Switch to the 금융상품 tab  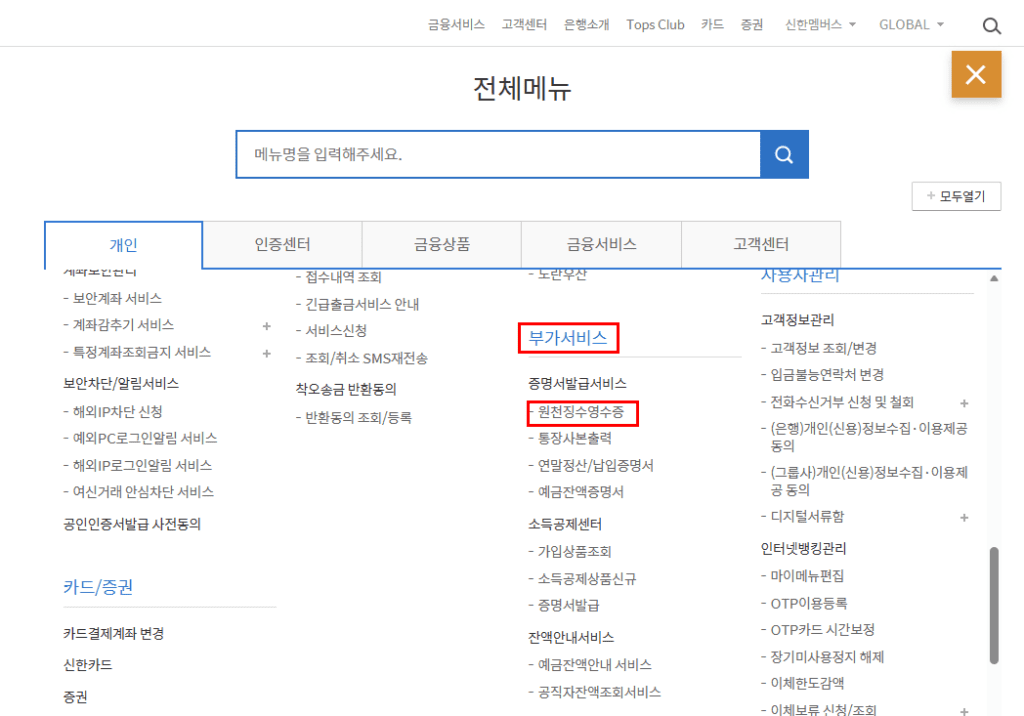pos(442,243)
